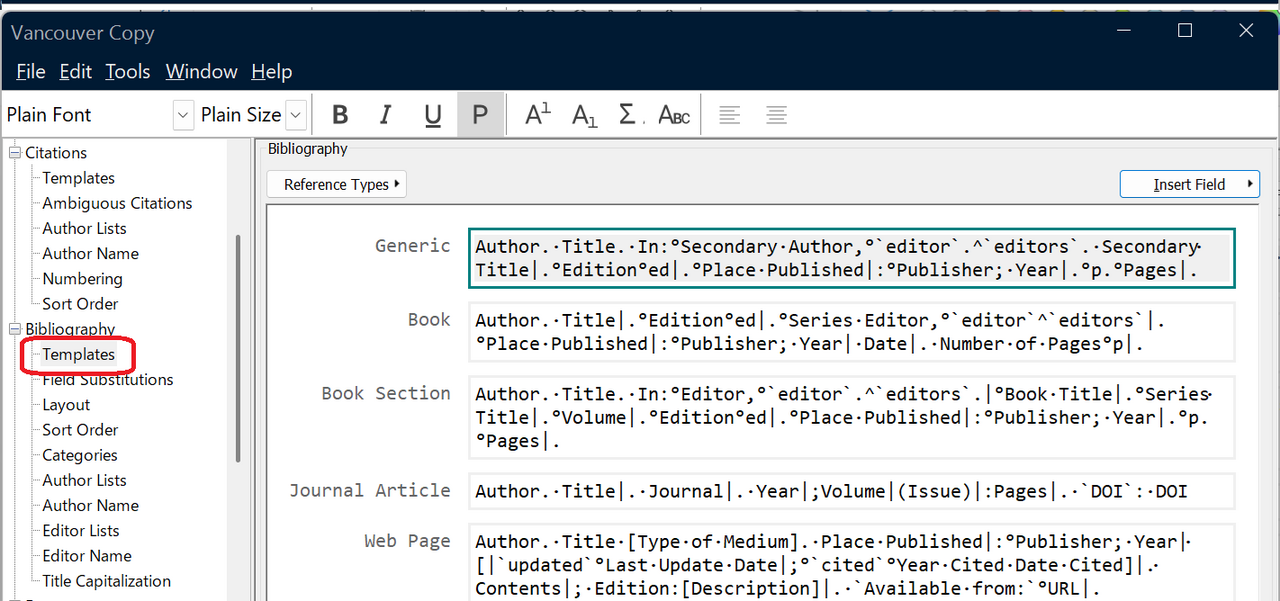Apply Subscript formatting

(x=584, y=115)
